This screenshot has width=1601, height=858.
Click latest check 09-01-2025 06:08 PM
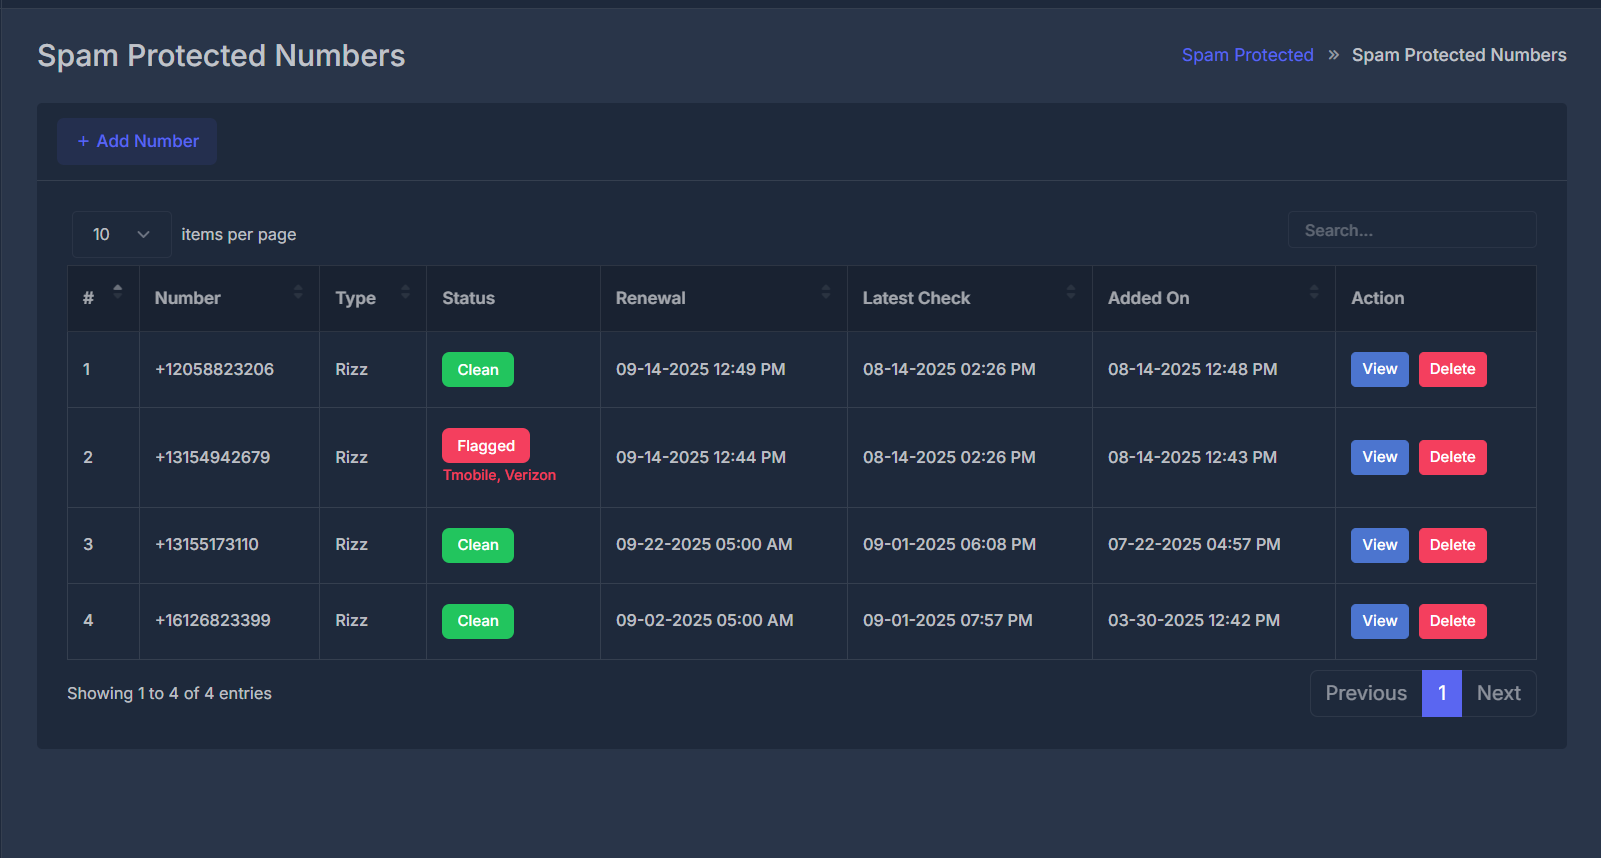click(949, 544)
